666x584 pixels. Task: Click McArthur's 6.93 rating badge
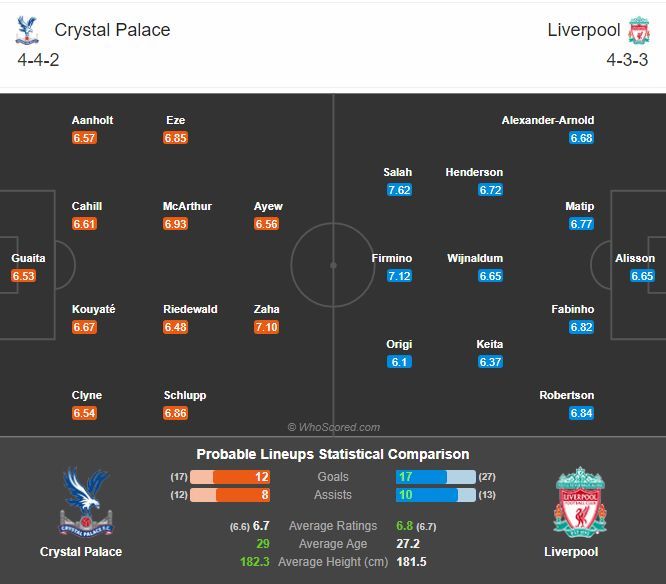(x=175, y=224)
